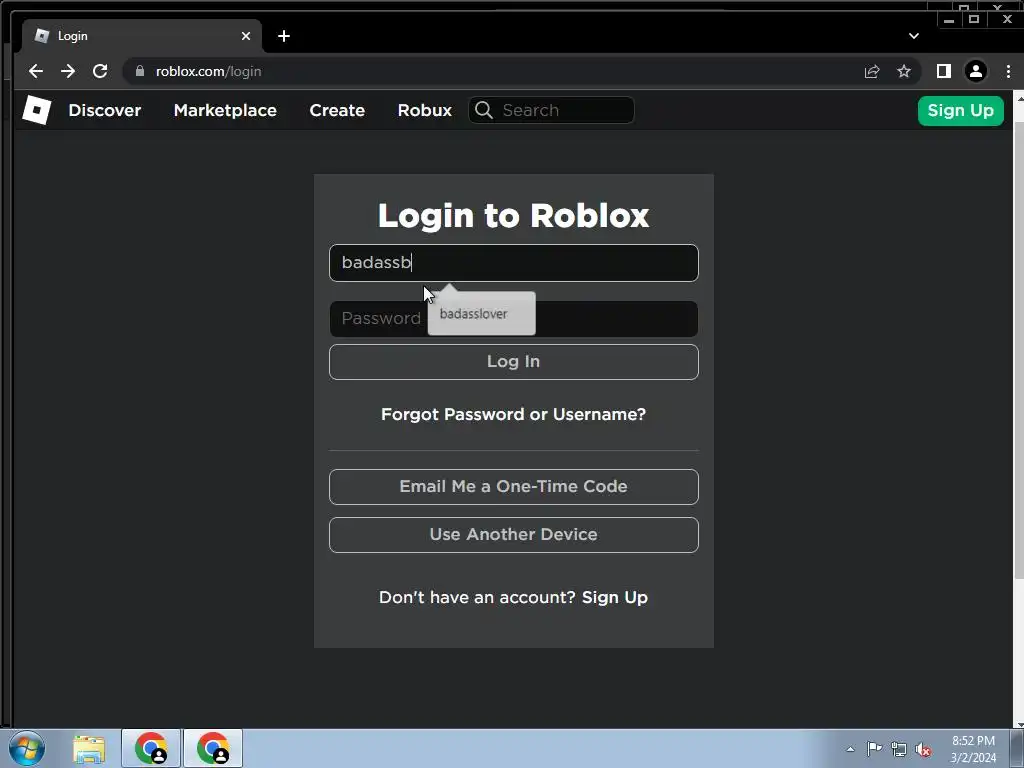Open the Chrome three-dot menu
The width and height of the screenshot is (1024, 768).
click(1008, 71)
